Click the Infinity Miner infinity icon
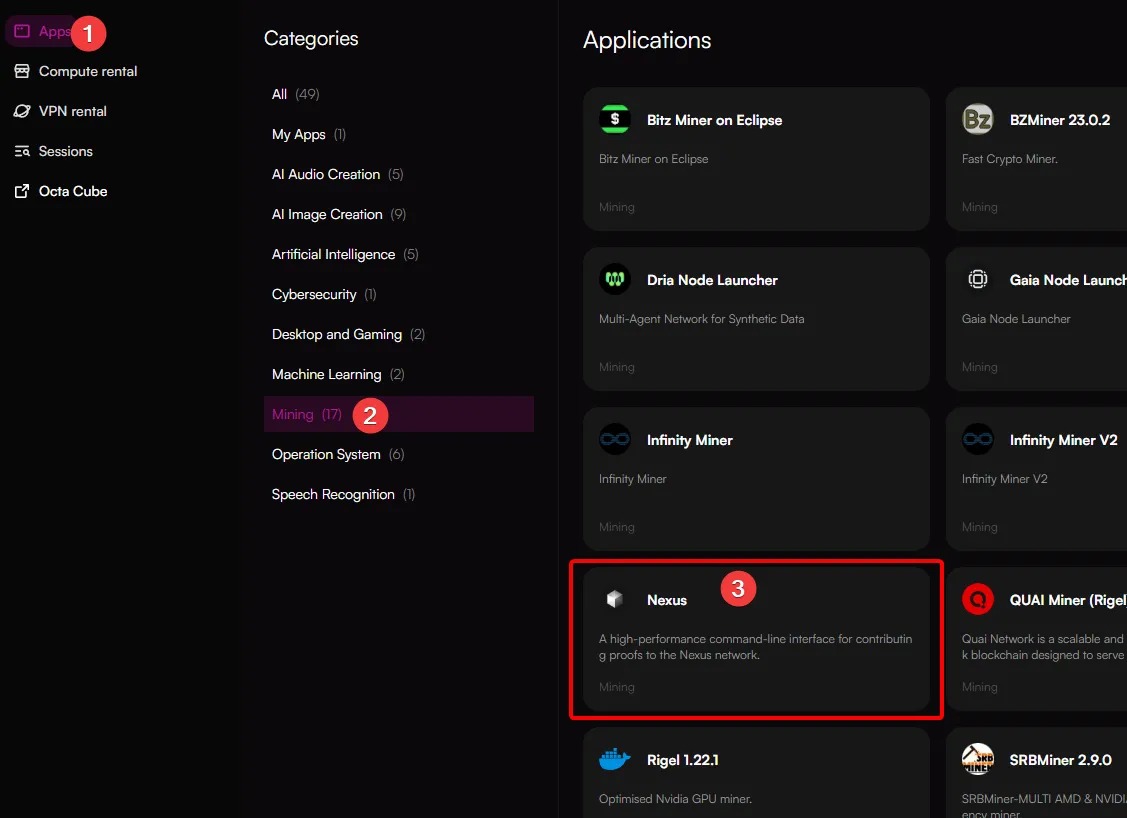The height and width of the screenshot is (818, 1127). [x=615, y=439]
